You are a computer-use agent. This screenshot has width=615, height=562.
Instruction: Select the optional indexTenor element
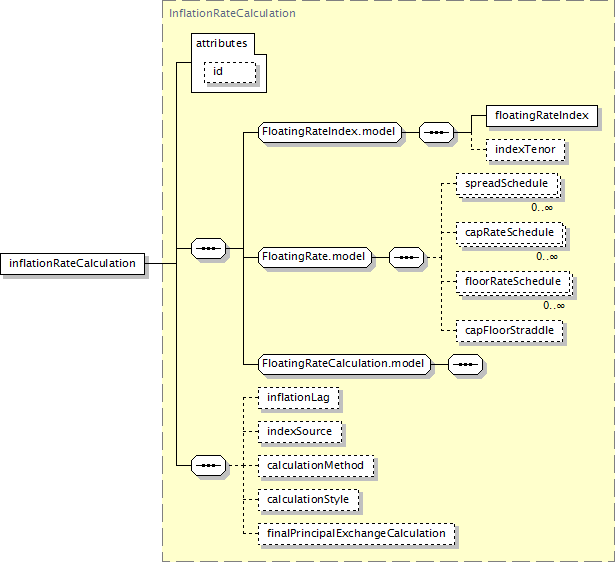526,150
